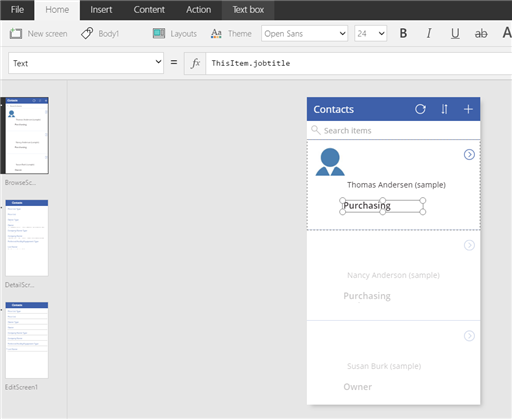Toggle italic formatting
The width and height of the screenshot is (512, 419).
429,33
